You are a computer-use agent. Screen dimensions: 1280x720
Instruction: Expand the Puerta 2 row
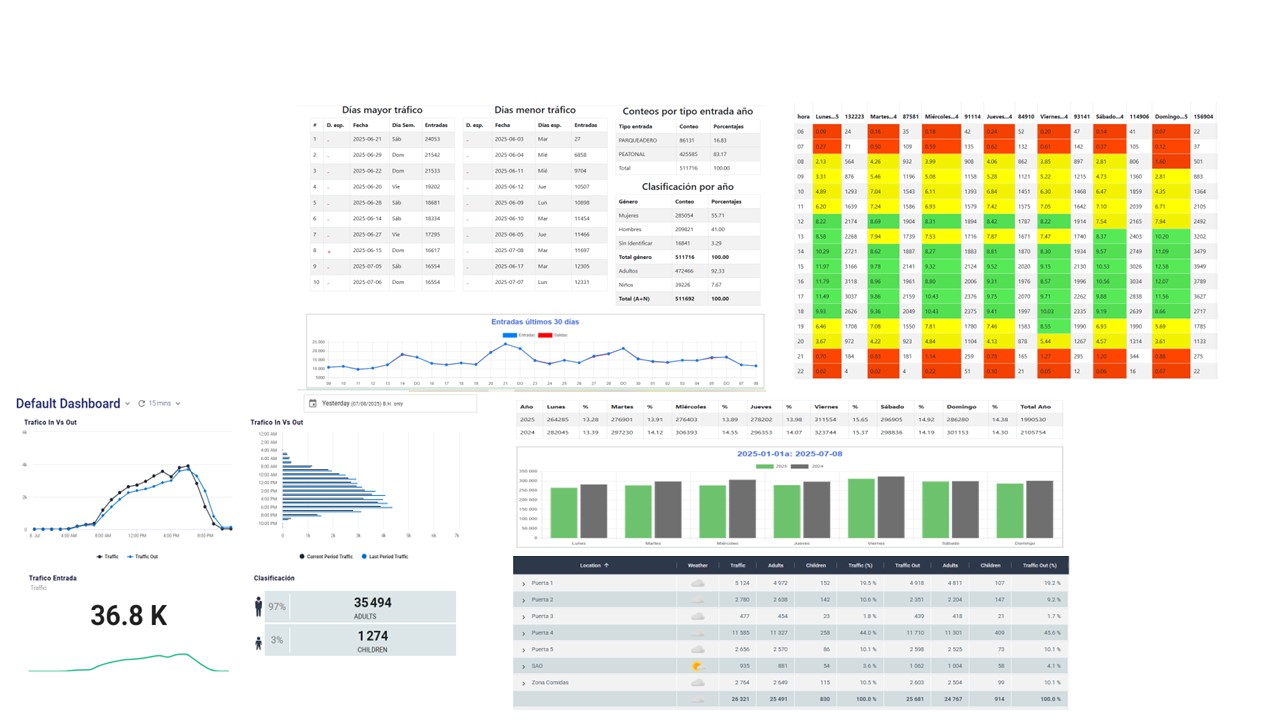[x=523, y=600]
